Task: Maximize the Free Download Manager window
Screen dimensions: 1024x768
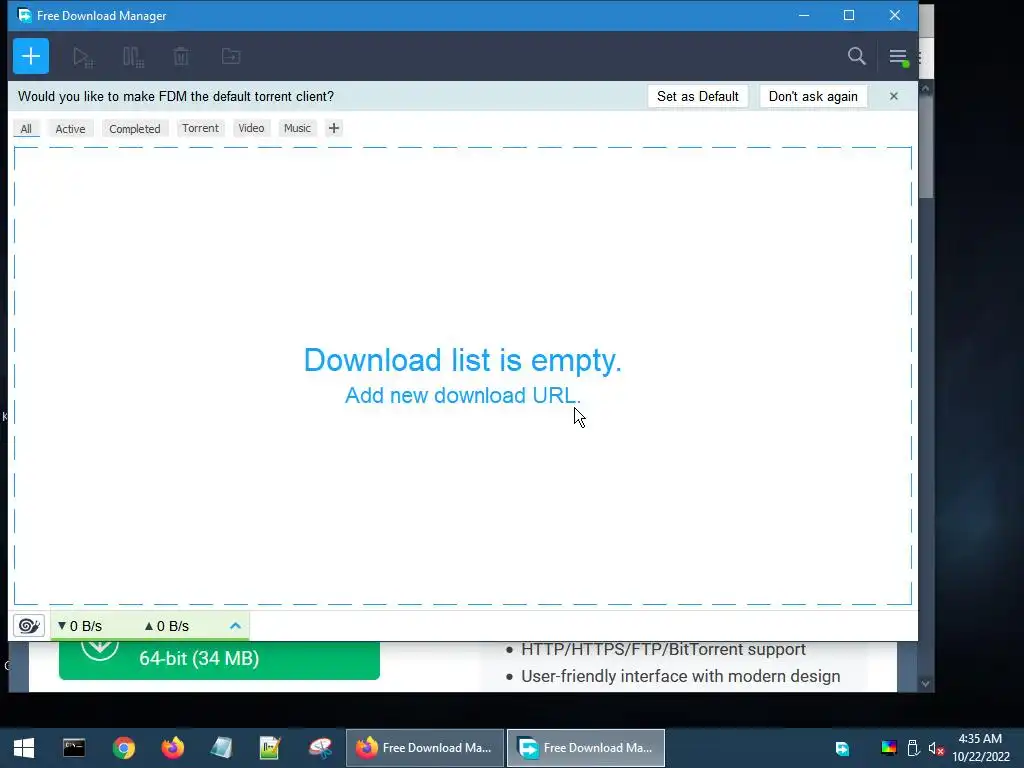Action: click(849, 15)
